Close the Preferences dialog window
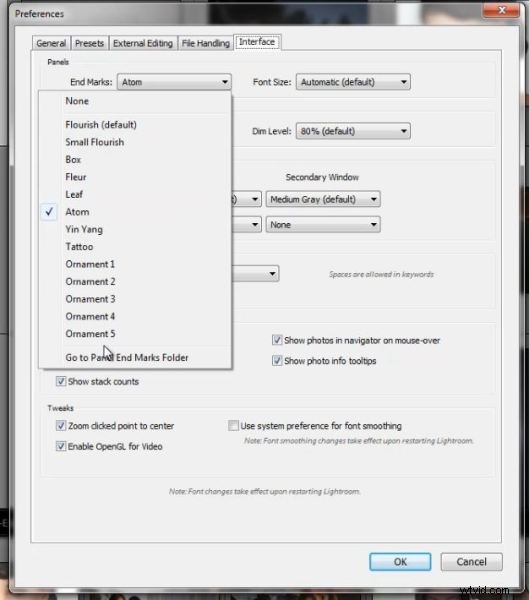529x600 pixels. [502, 10]
